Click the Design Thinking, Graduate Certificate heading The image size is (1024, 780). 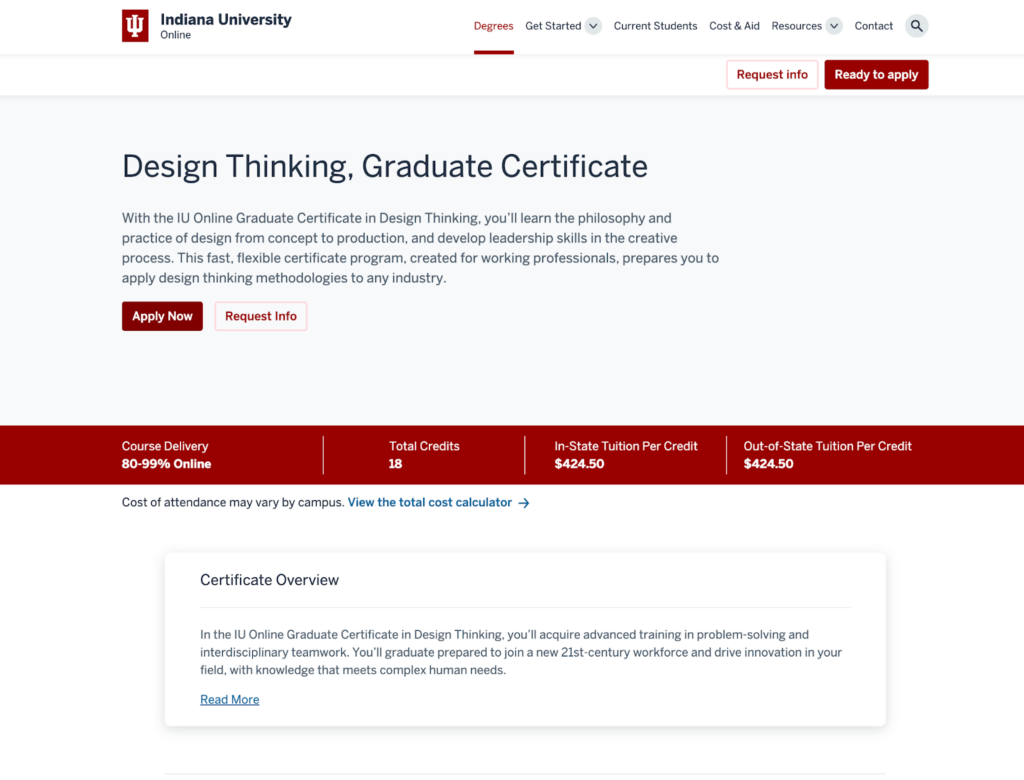(385, 167)
